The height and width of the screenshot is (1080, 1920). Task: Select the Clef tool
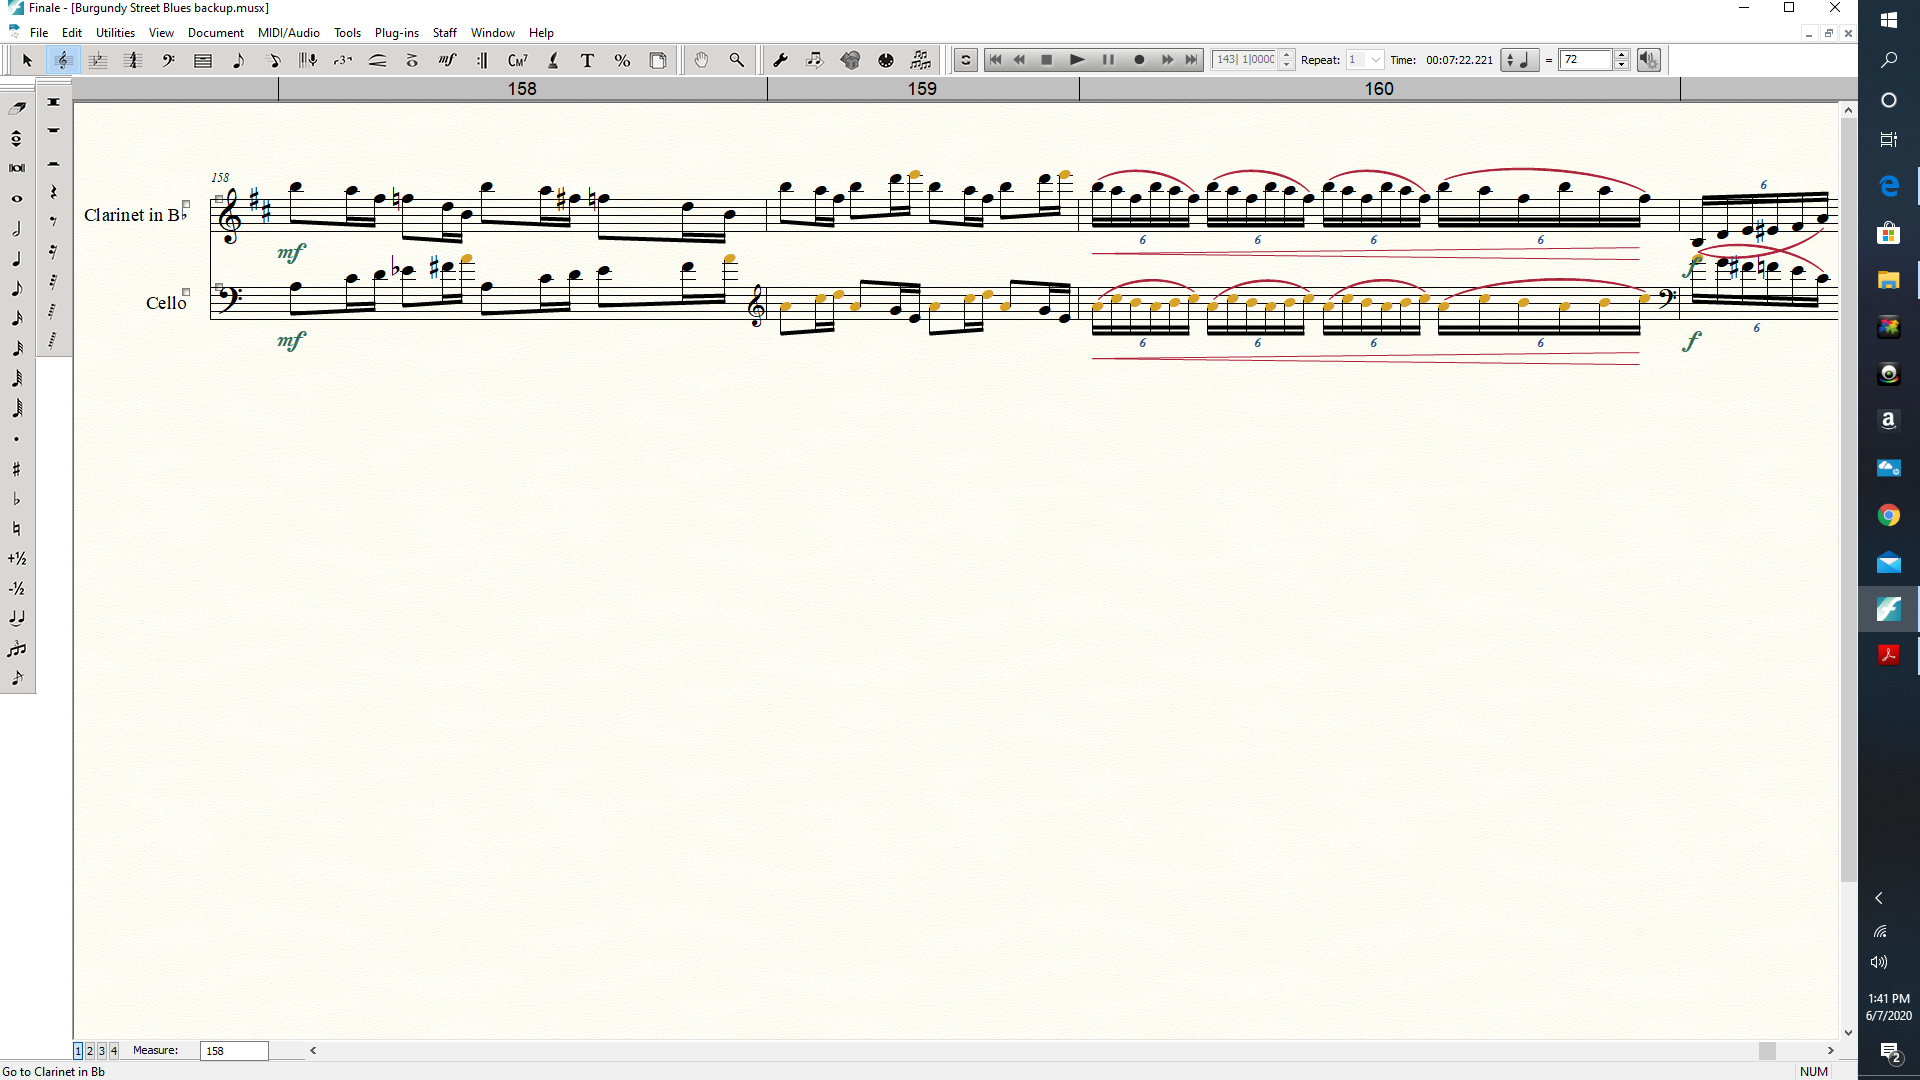[168, 61]
